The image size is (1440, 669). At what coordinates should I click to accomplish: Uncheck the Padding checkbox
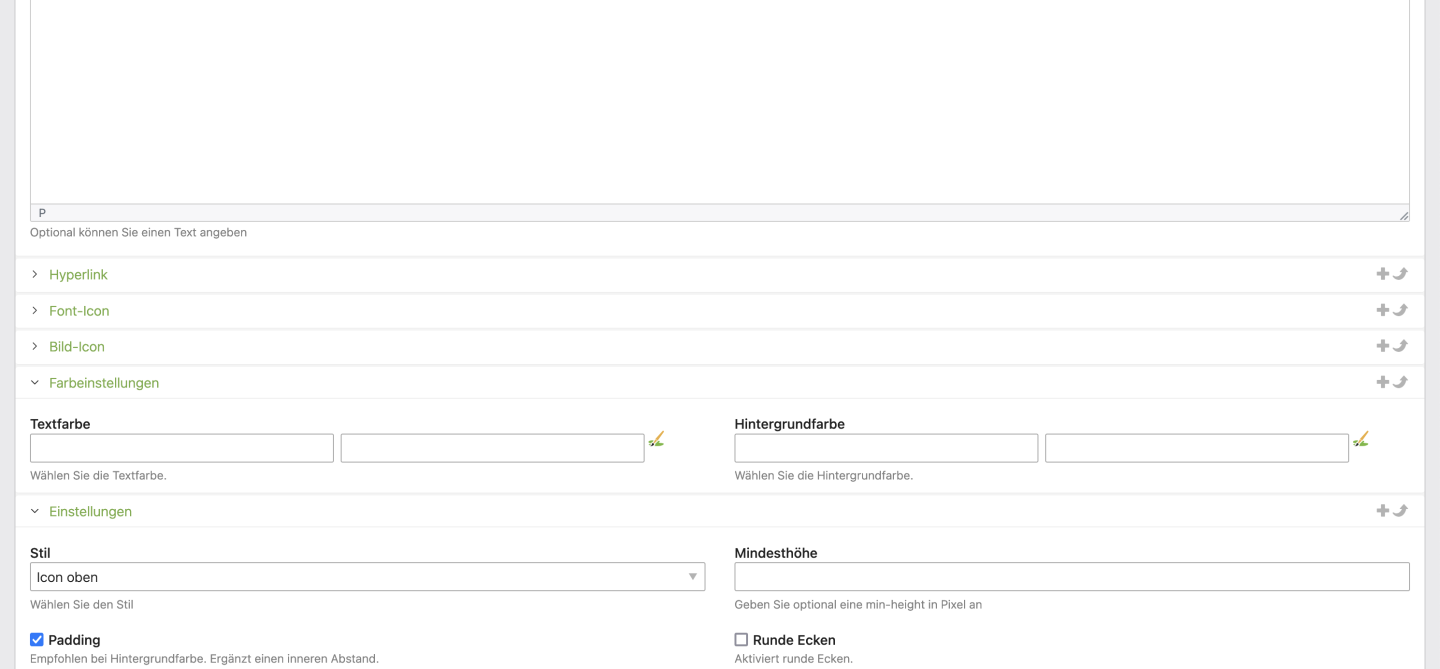37,640
